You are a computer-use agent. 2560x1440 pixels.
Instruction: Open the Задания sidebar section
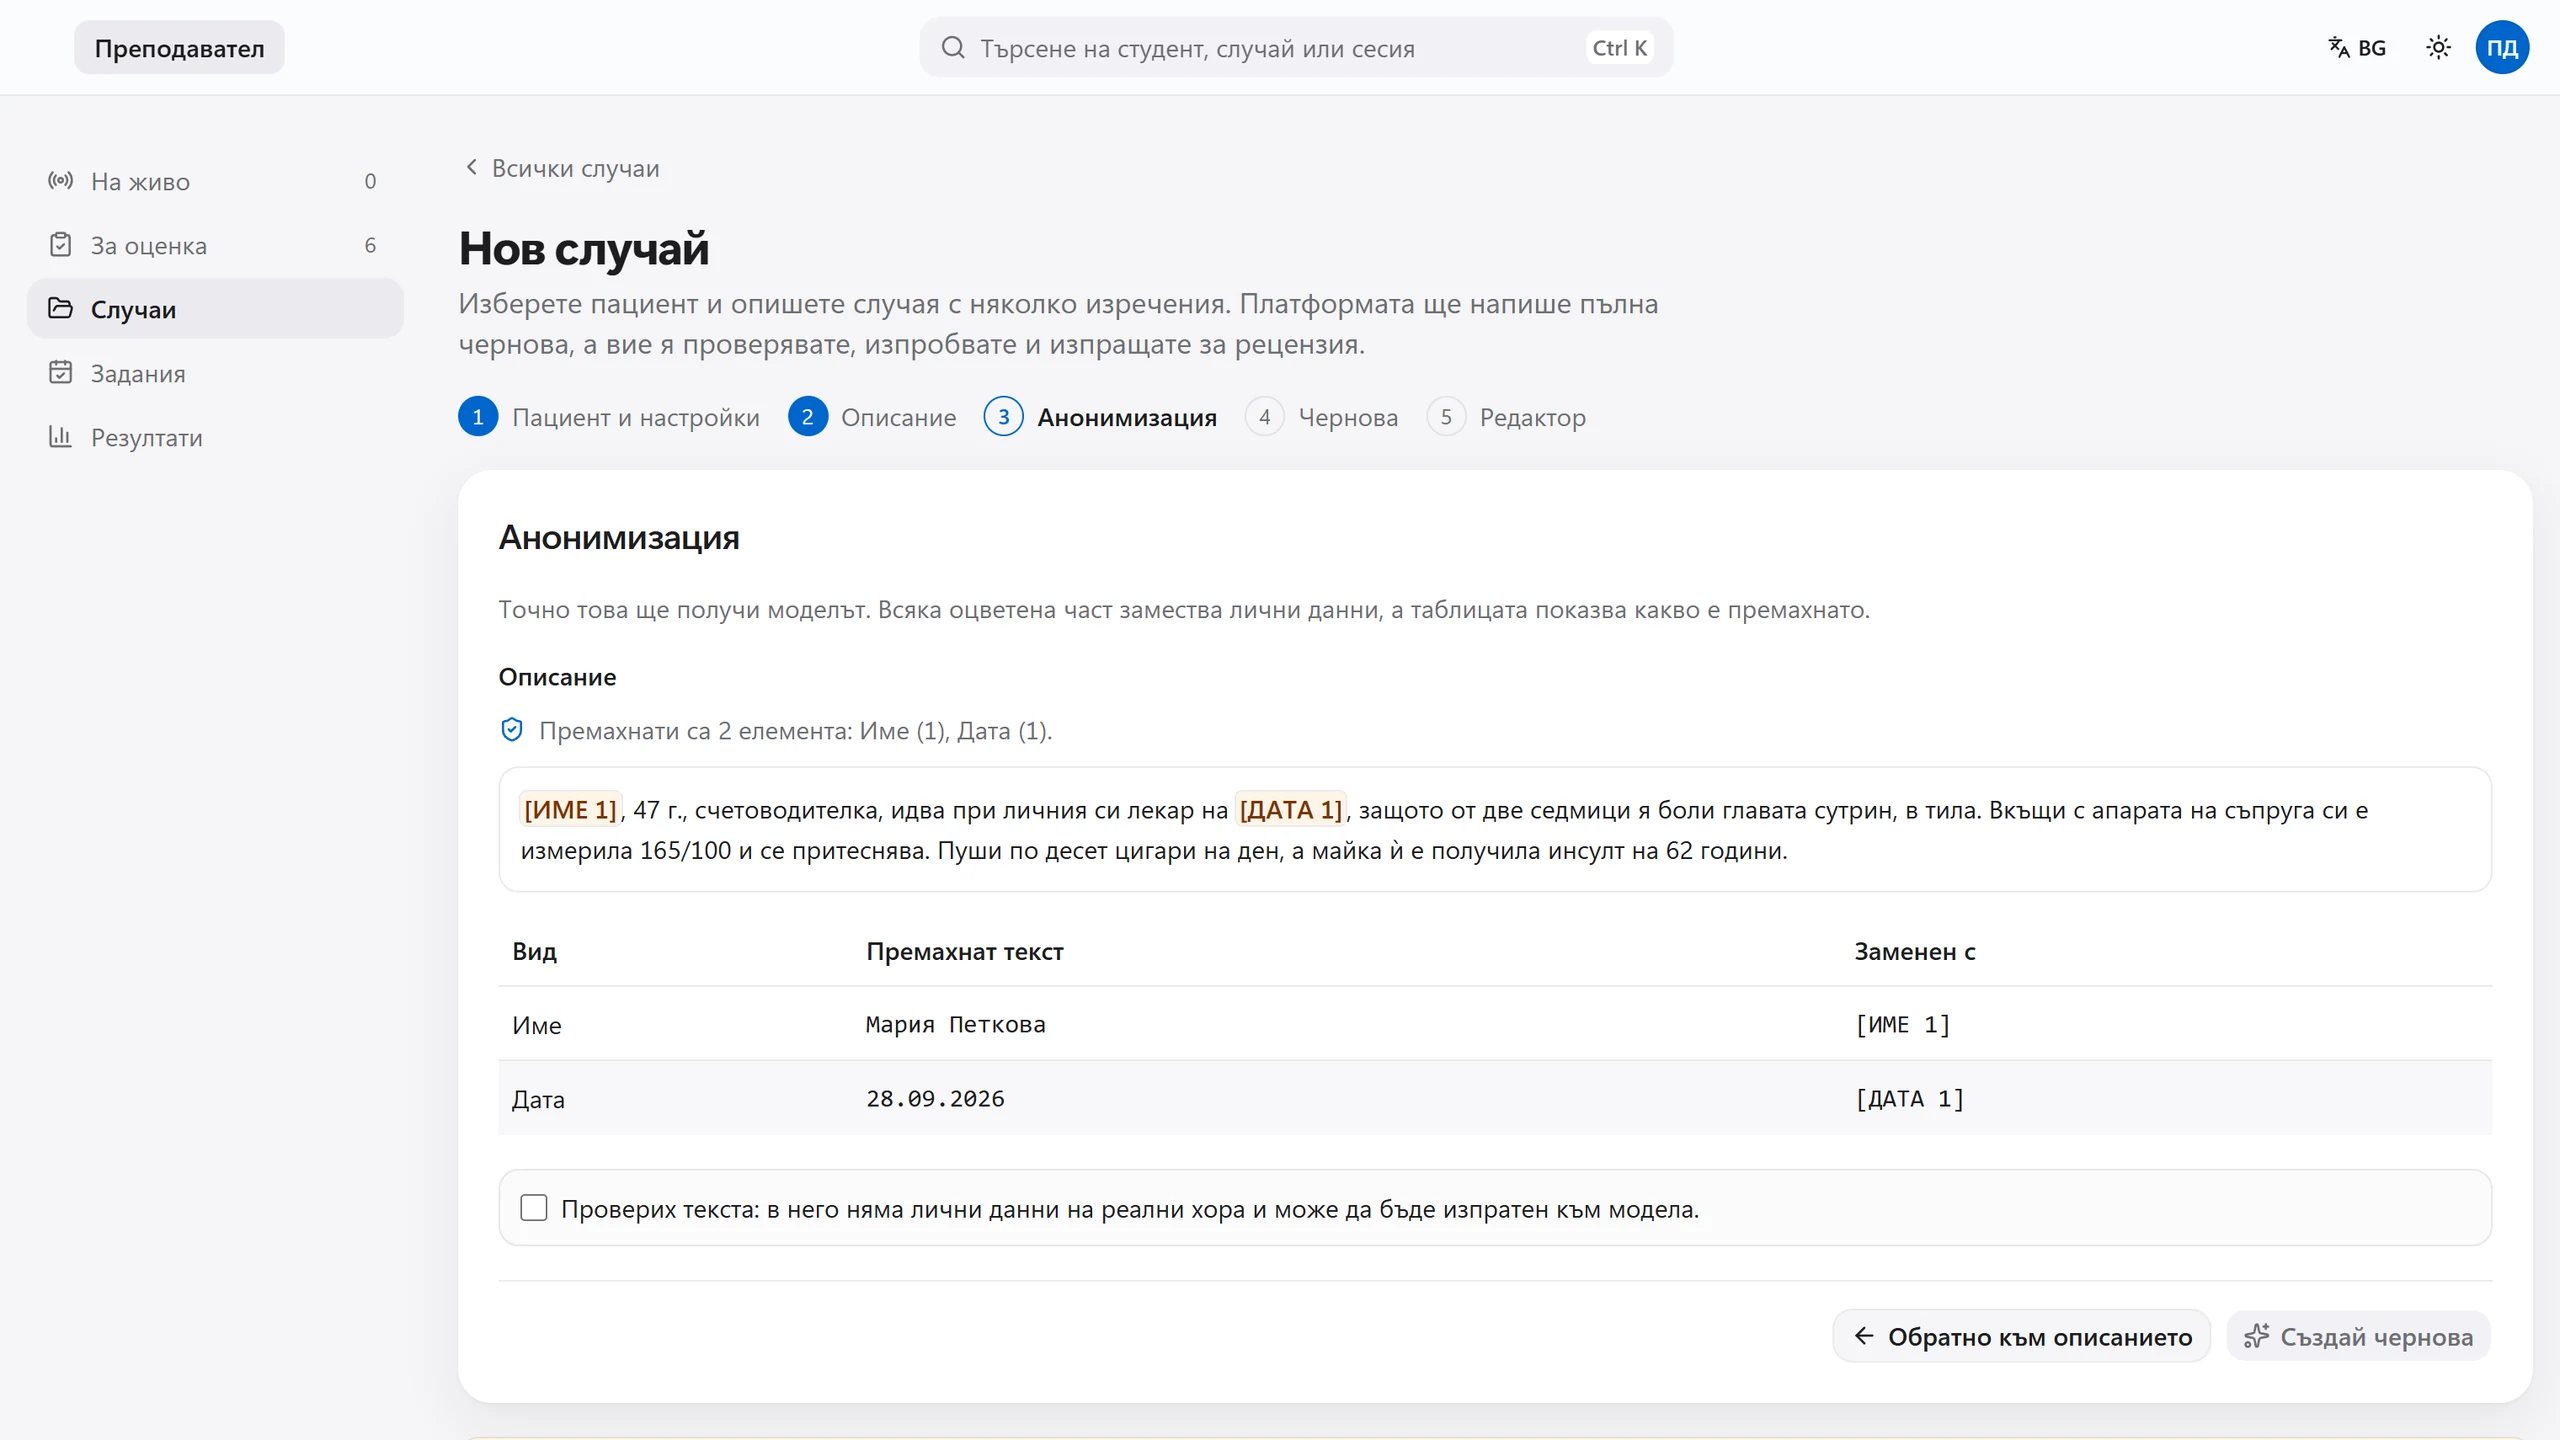[x=215, y=373]
